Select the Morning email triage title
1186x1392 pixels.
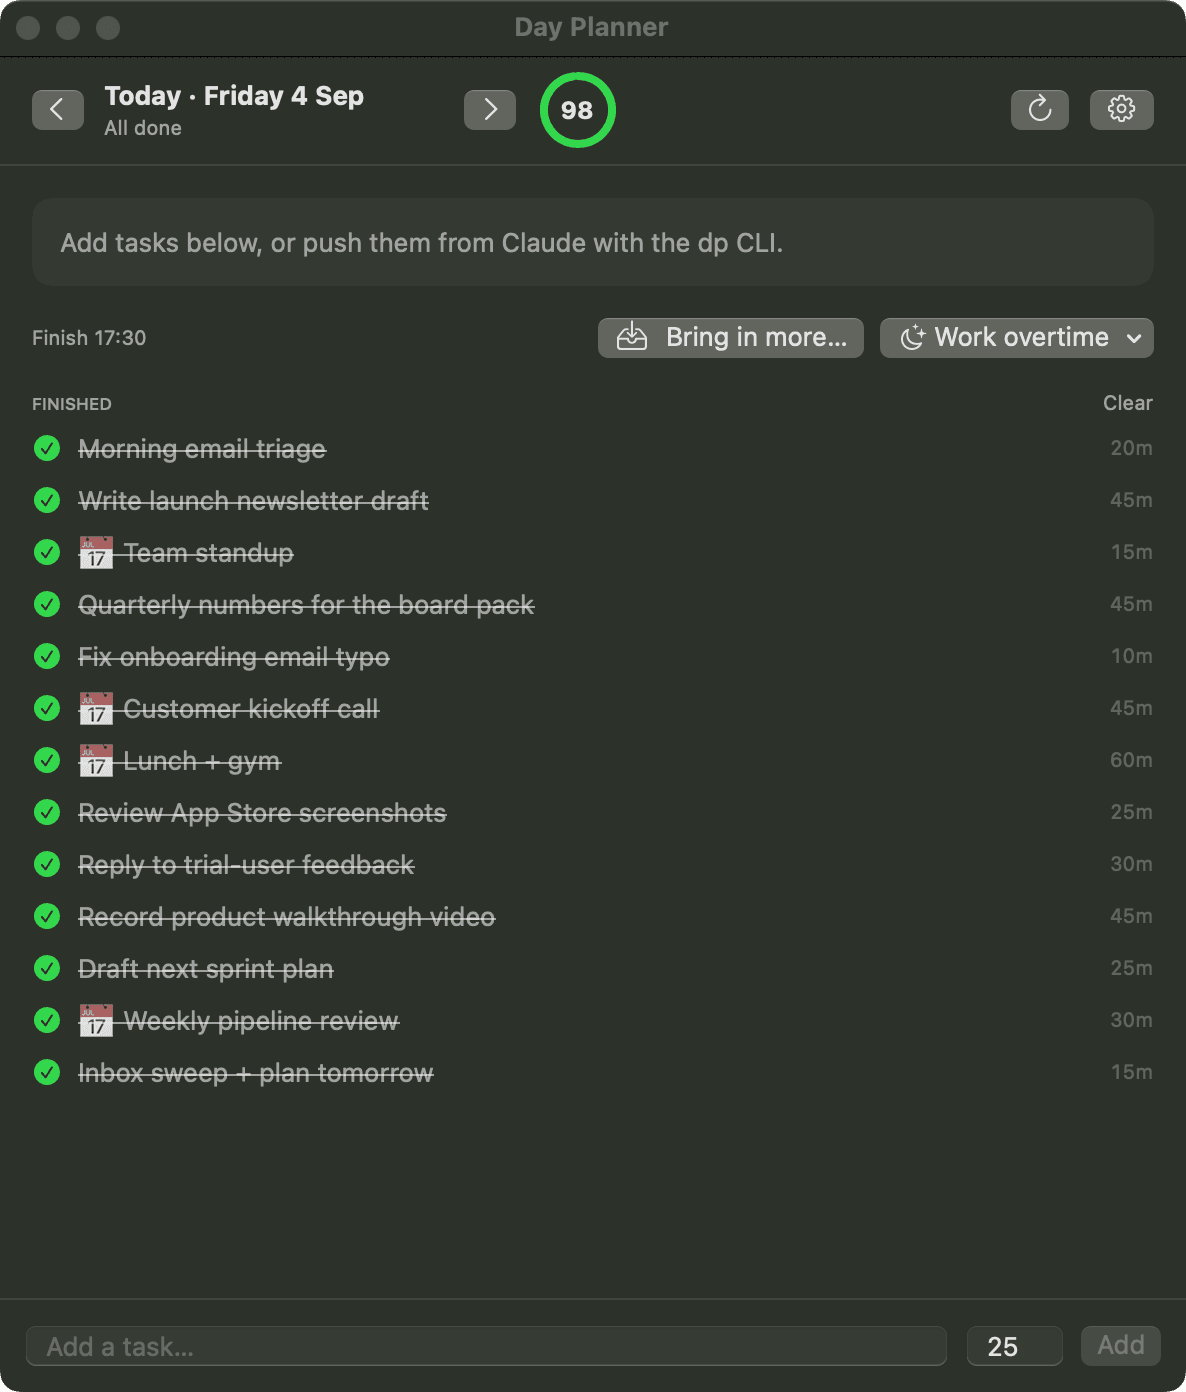pos(202,449)
